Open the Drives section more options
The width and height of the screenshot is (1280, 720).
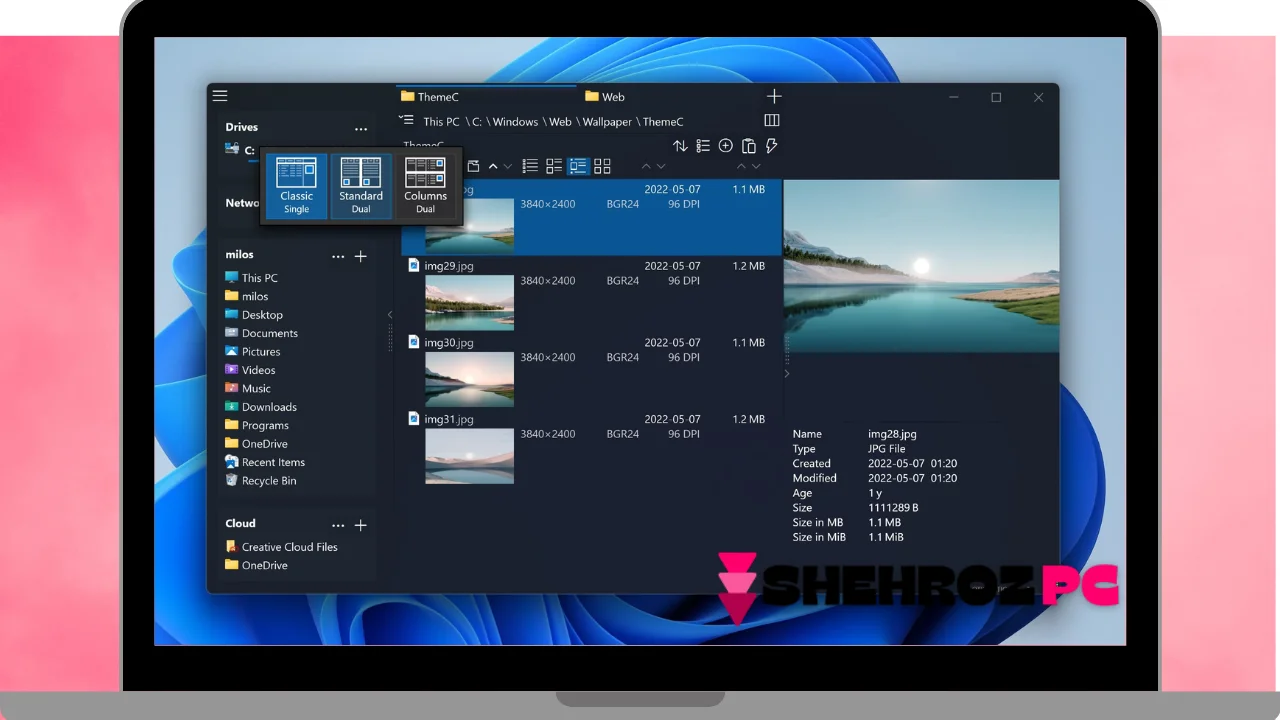[361, 129]
